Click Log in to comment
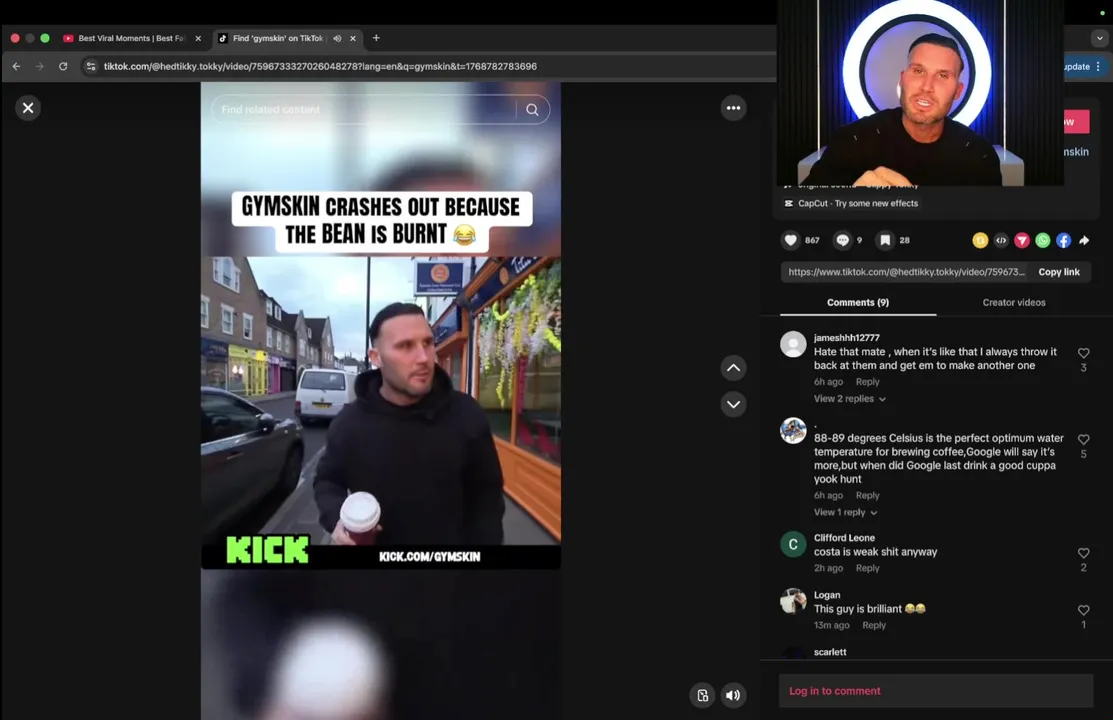Viewport: 1113px width, 720px height. [936, 691]
